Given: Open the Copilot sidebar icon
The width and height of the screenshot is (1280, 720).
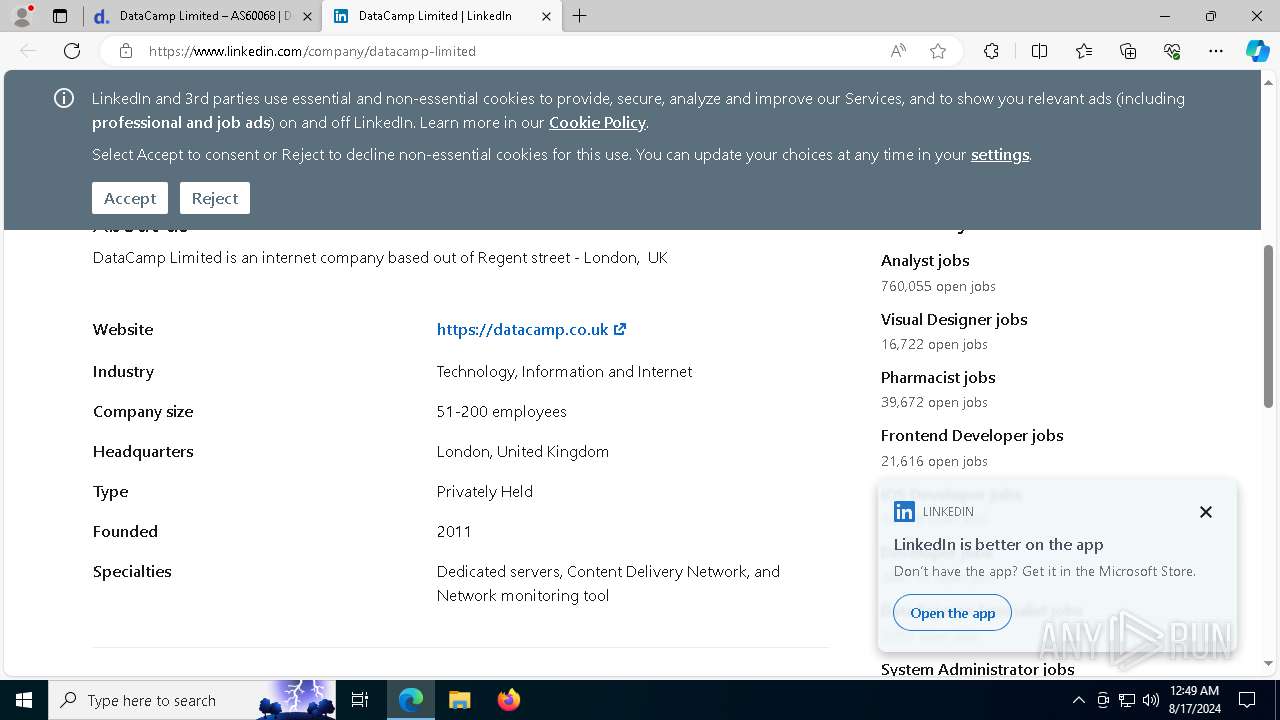Looking at the screenshot, I should (x=1257, y=51).
